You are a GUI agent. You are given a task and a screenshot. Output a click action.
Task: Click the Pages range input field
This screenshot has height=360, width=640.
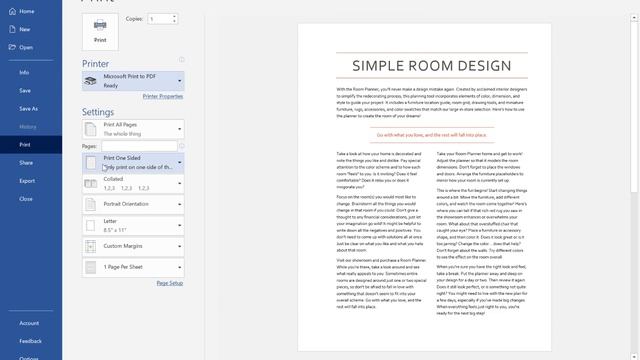pos(139,146)
